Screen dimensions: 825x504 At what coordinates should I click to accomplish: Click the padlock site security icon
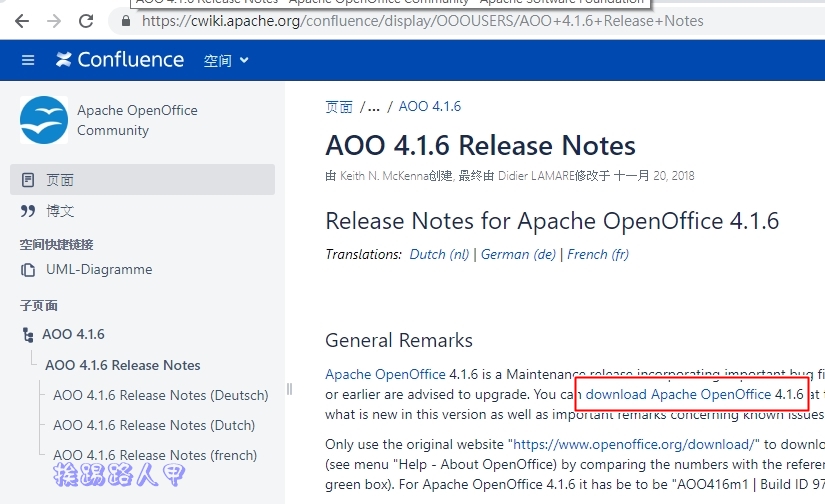pos(125,21)
